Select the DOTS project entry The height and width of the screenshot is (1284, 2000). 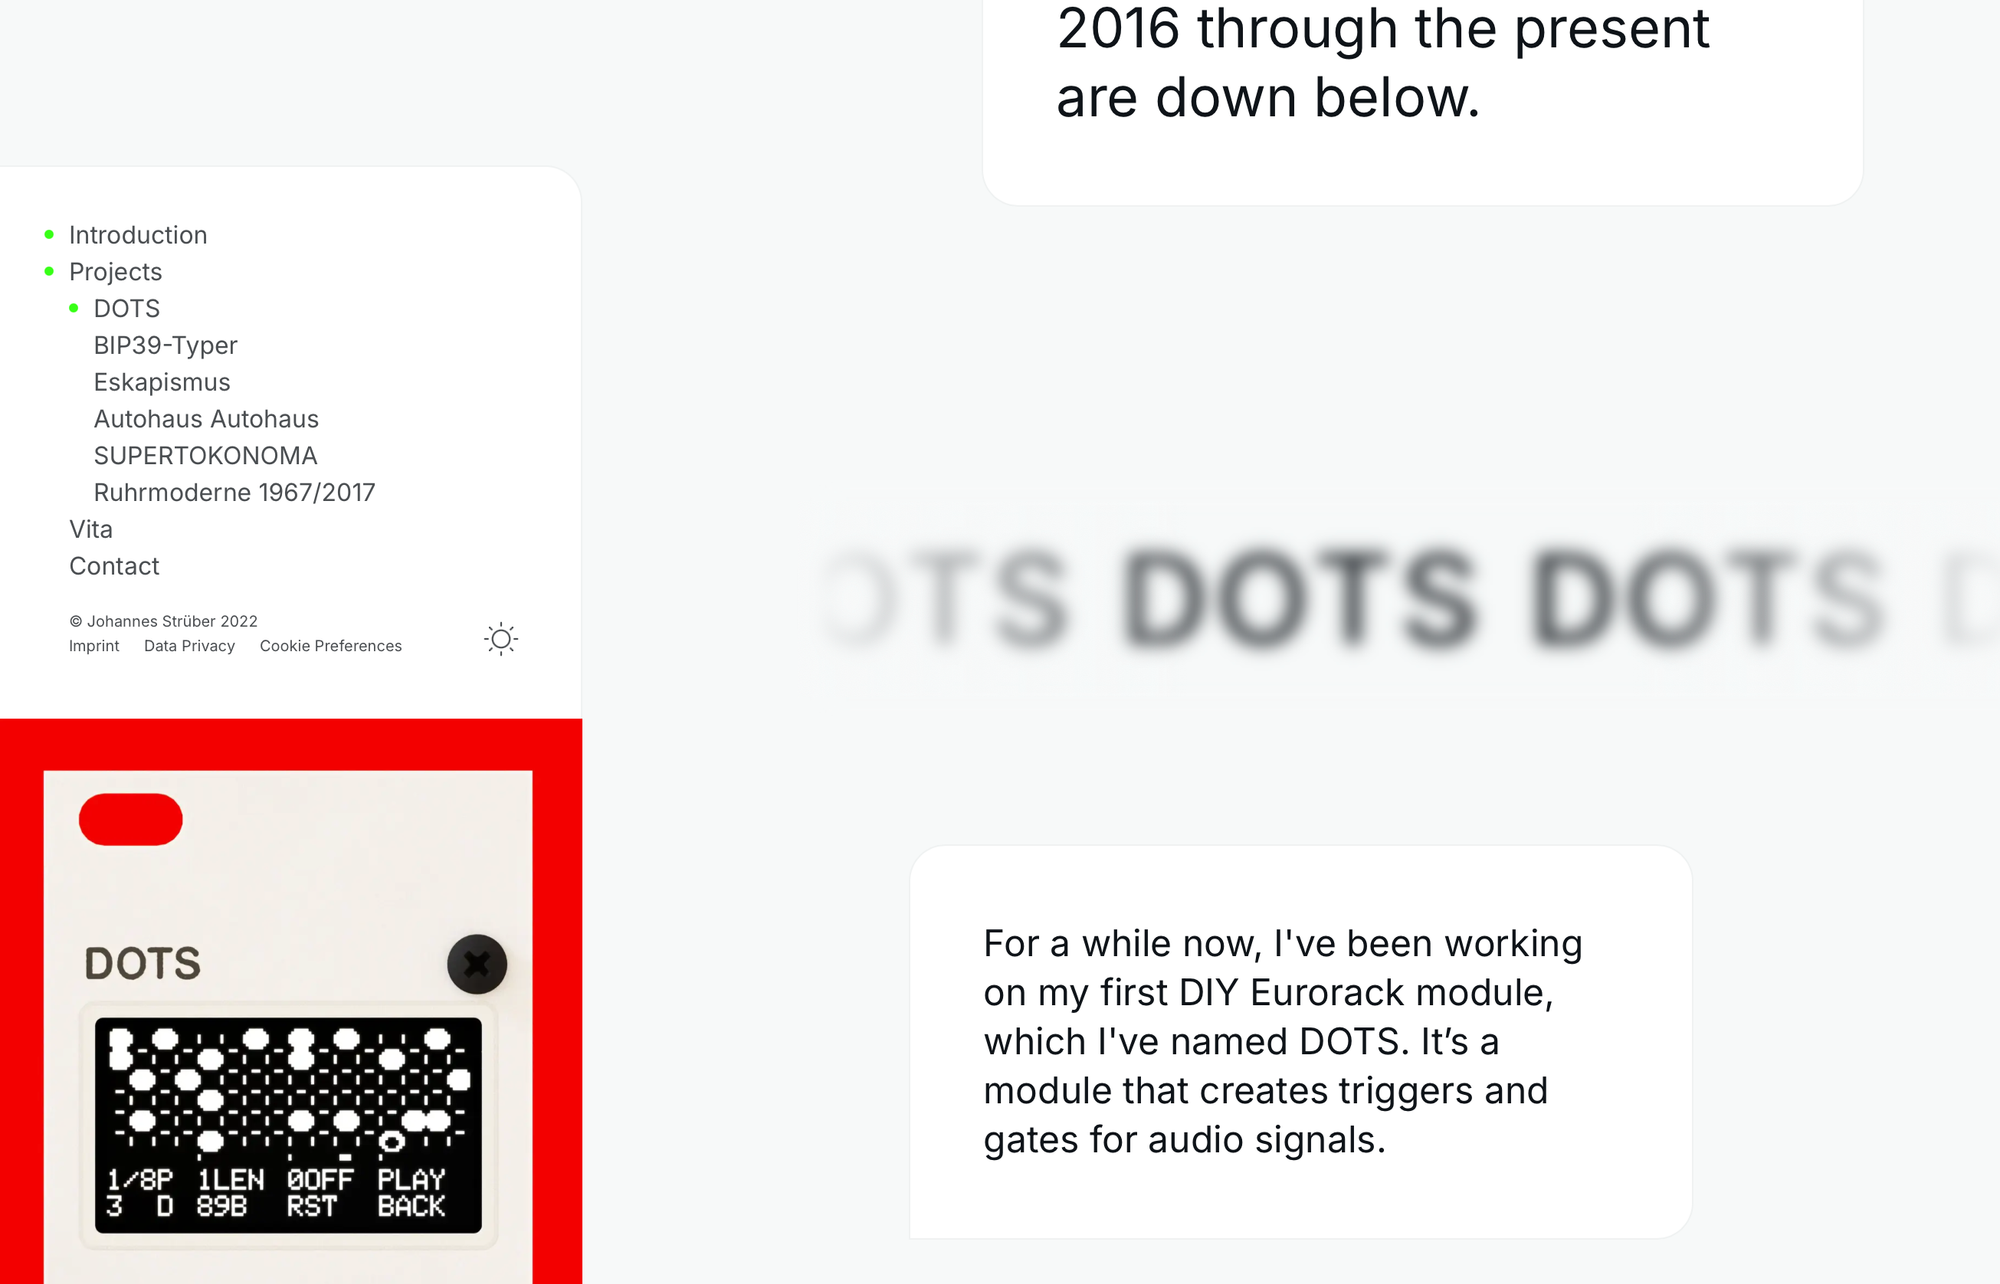click(x=127, y=309)
